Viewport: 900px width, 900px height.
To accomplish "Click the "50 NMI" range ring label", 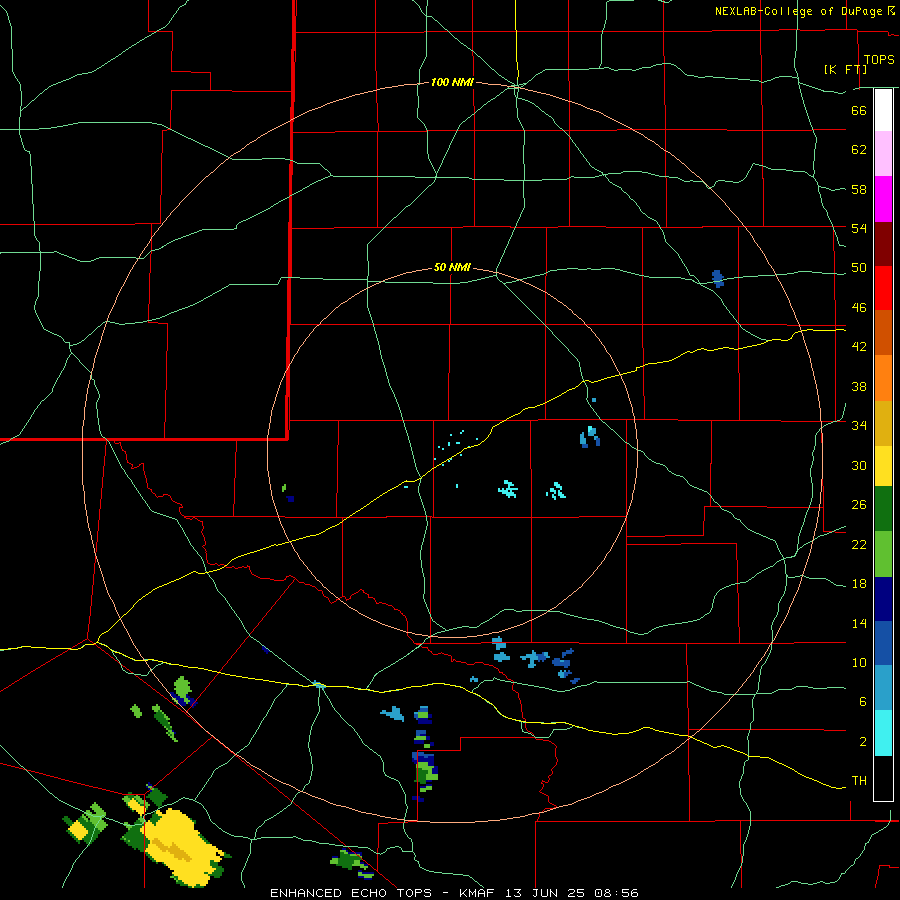I will coord(452,267).
